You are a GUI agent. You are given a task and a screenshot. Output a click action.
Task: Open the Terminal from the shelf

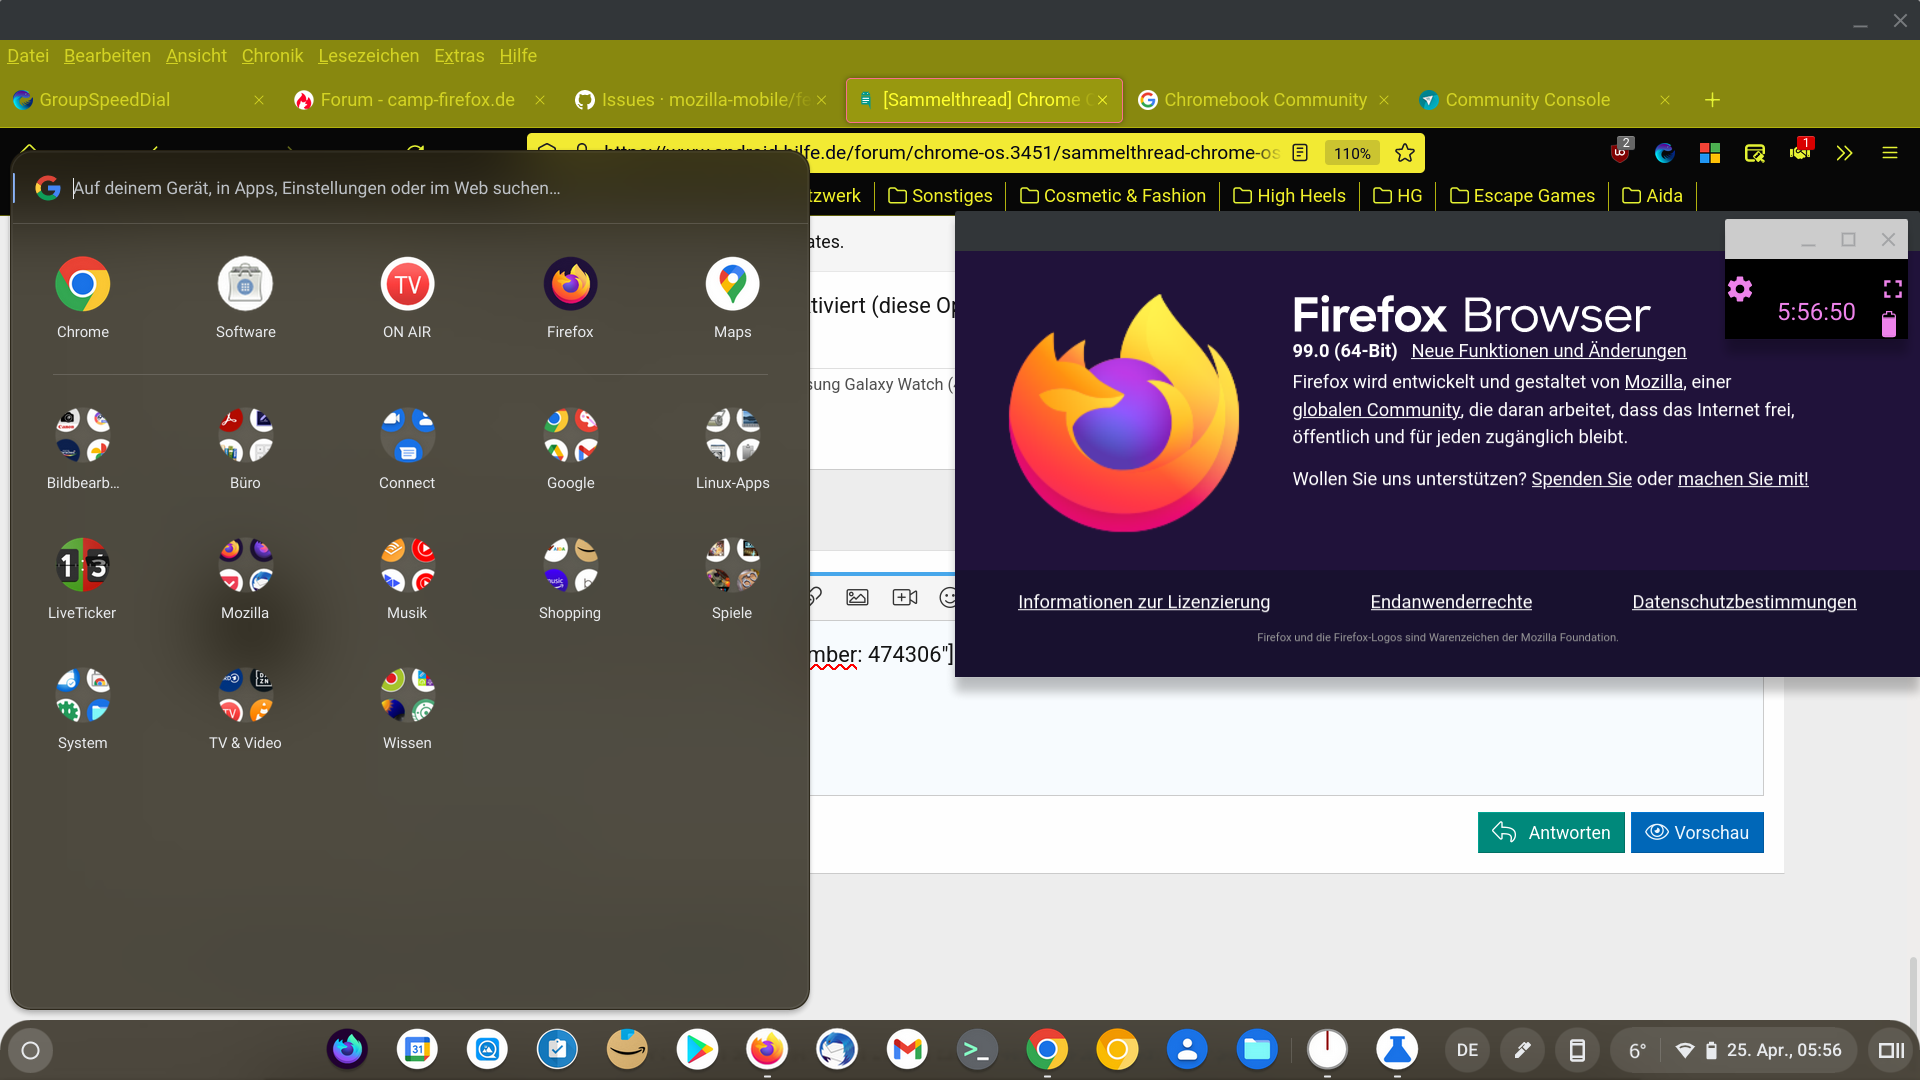pyautogui.click(x=977, y=1050)
